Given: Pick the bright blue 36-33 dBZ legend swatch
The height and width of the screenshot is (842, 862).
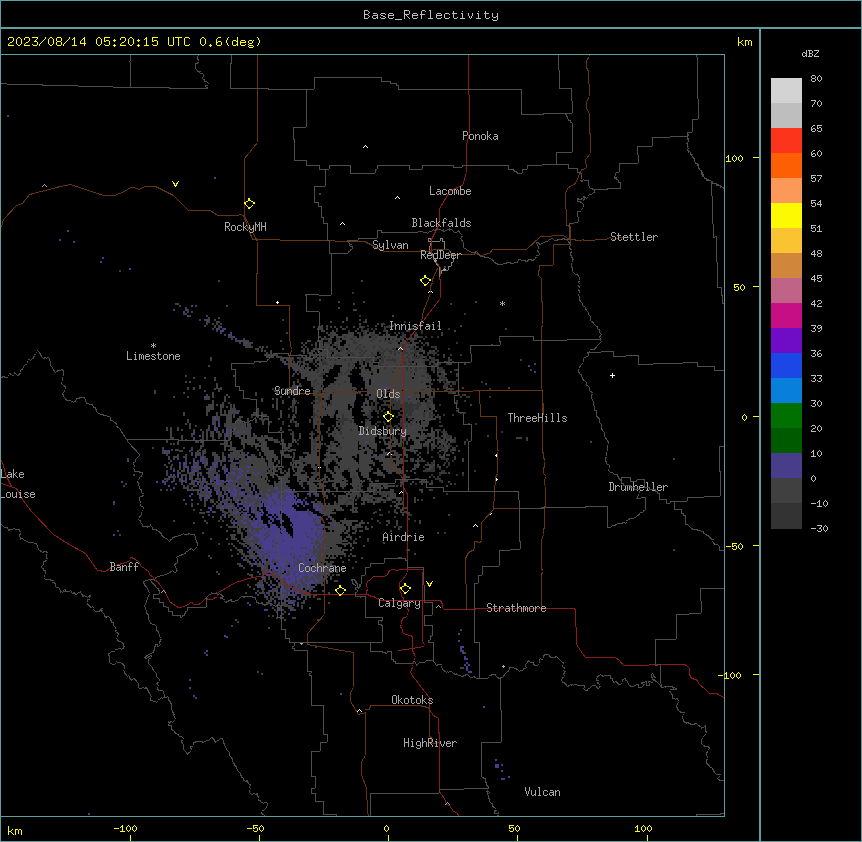Looking at the screenshot, I should pos(786,365).
